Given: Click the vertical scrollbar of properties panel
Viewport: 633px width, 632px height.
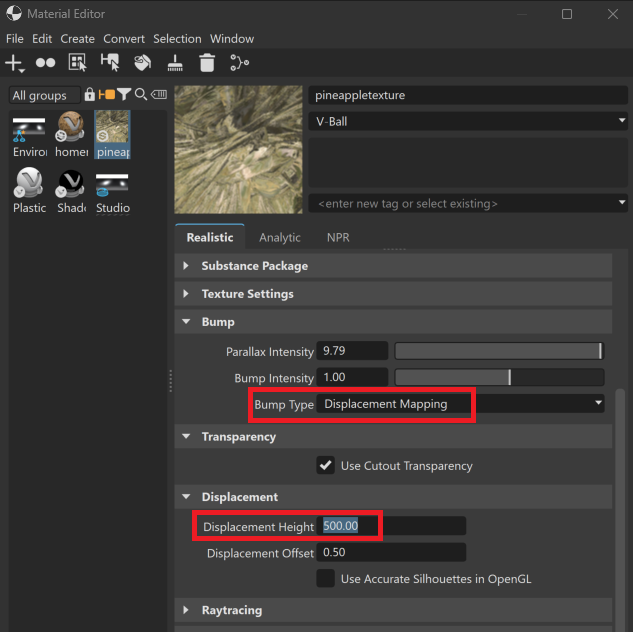Looking at the screenshot, I should (x=620, y=509).
